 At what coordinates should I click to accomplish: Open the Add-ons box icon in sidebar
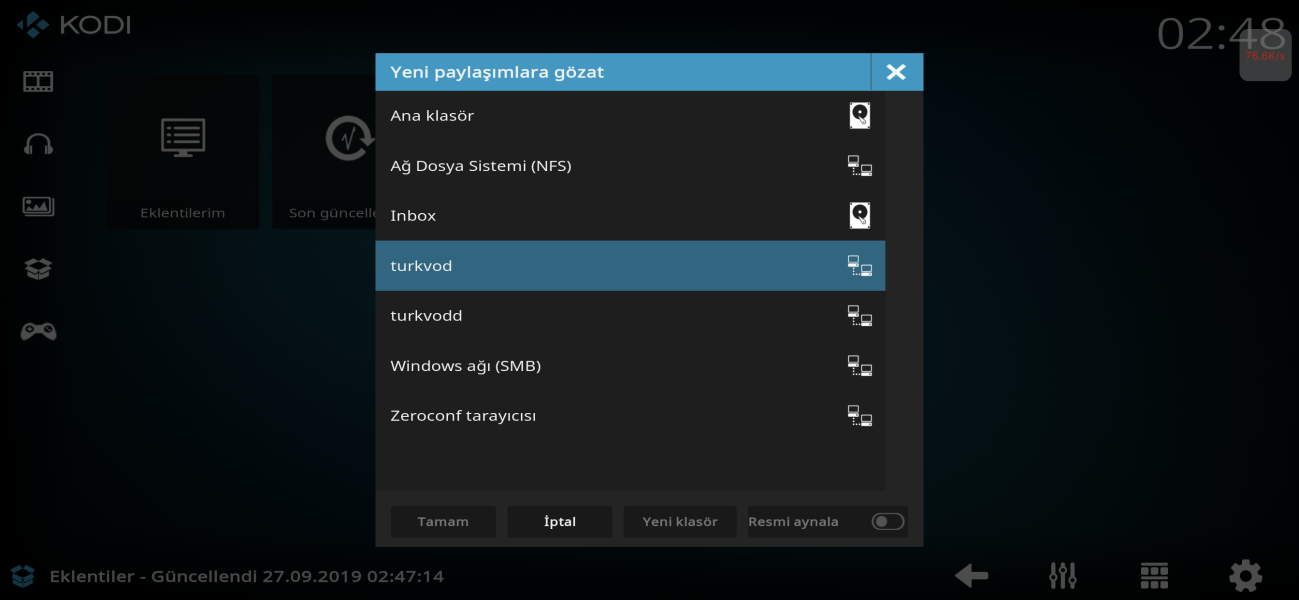(x=38, y=268)
